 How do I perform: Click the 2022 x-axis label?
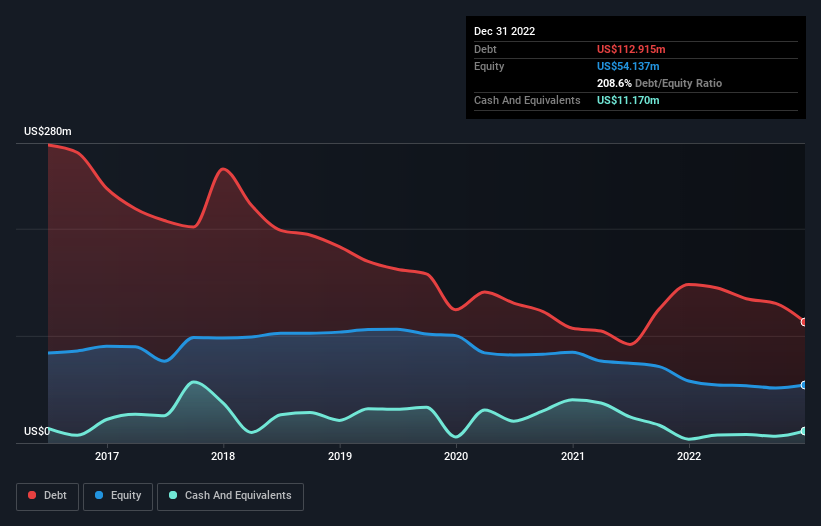click(689, 456)
